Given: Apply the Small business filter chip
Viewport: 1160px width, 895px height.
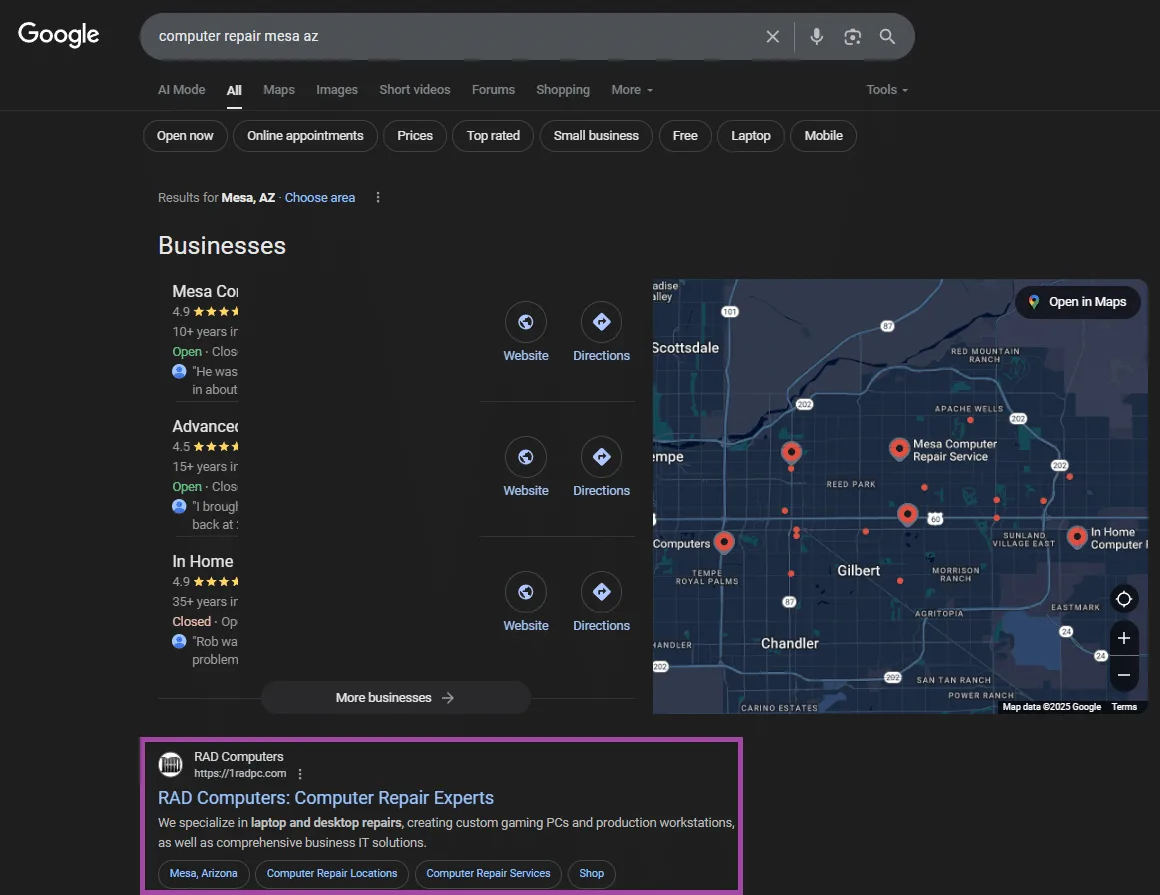Looking at the screenshot, I should (x=596, y=136).
